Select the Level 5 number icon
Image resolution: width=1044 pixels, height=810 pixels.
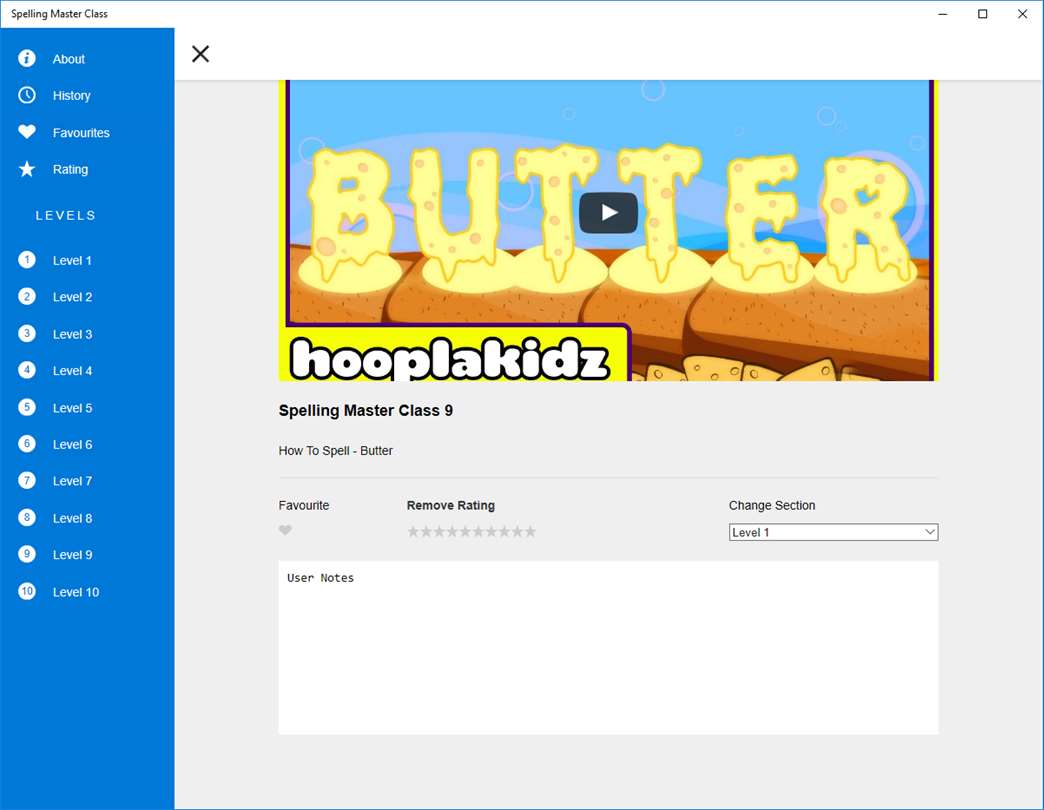[x=27, y=407]
